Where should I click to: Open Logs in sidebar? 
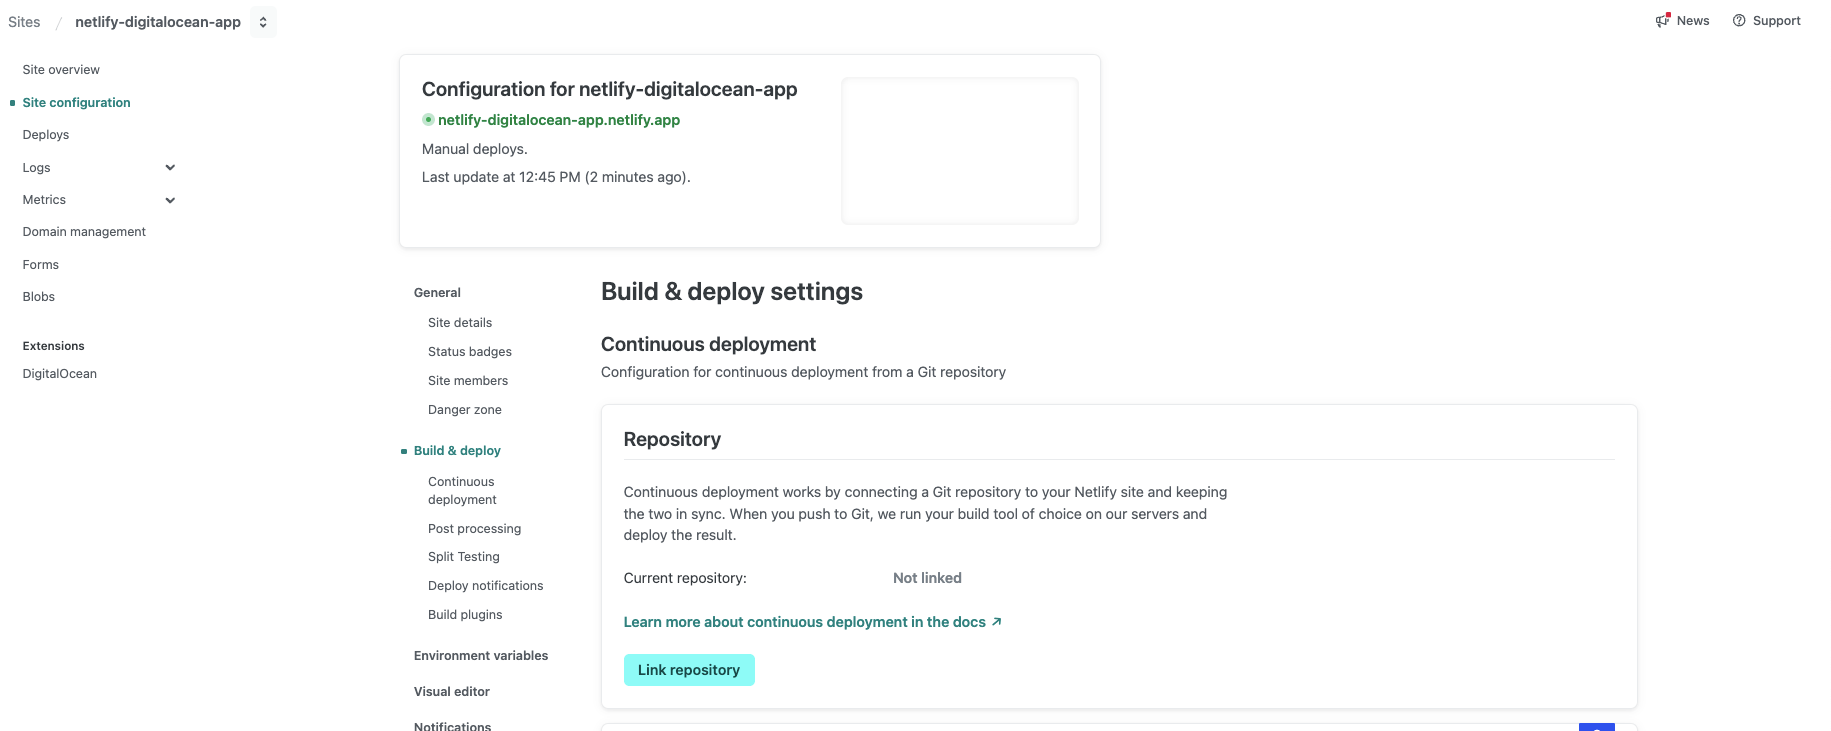click(36, 168)
